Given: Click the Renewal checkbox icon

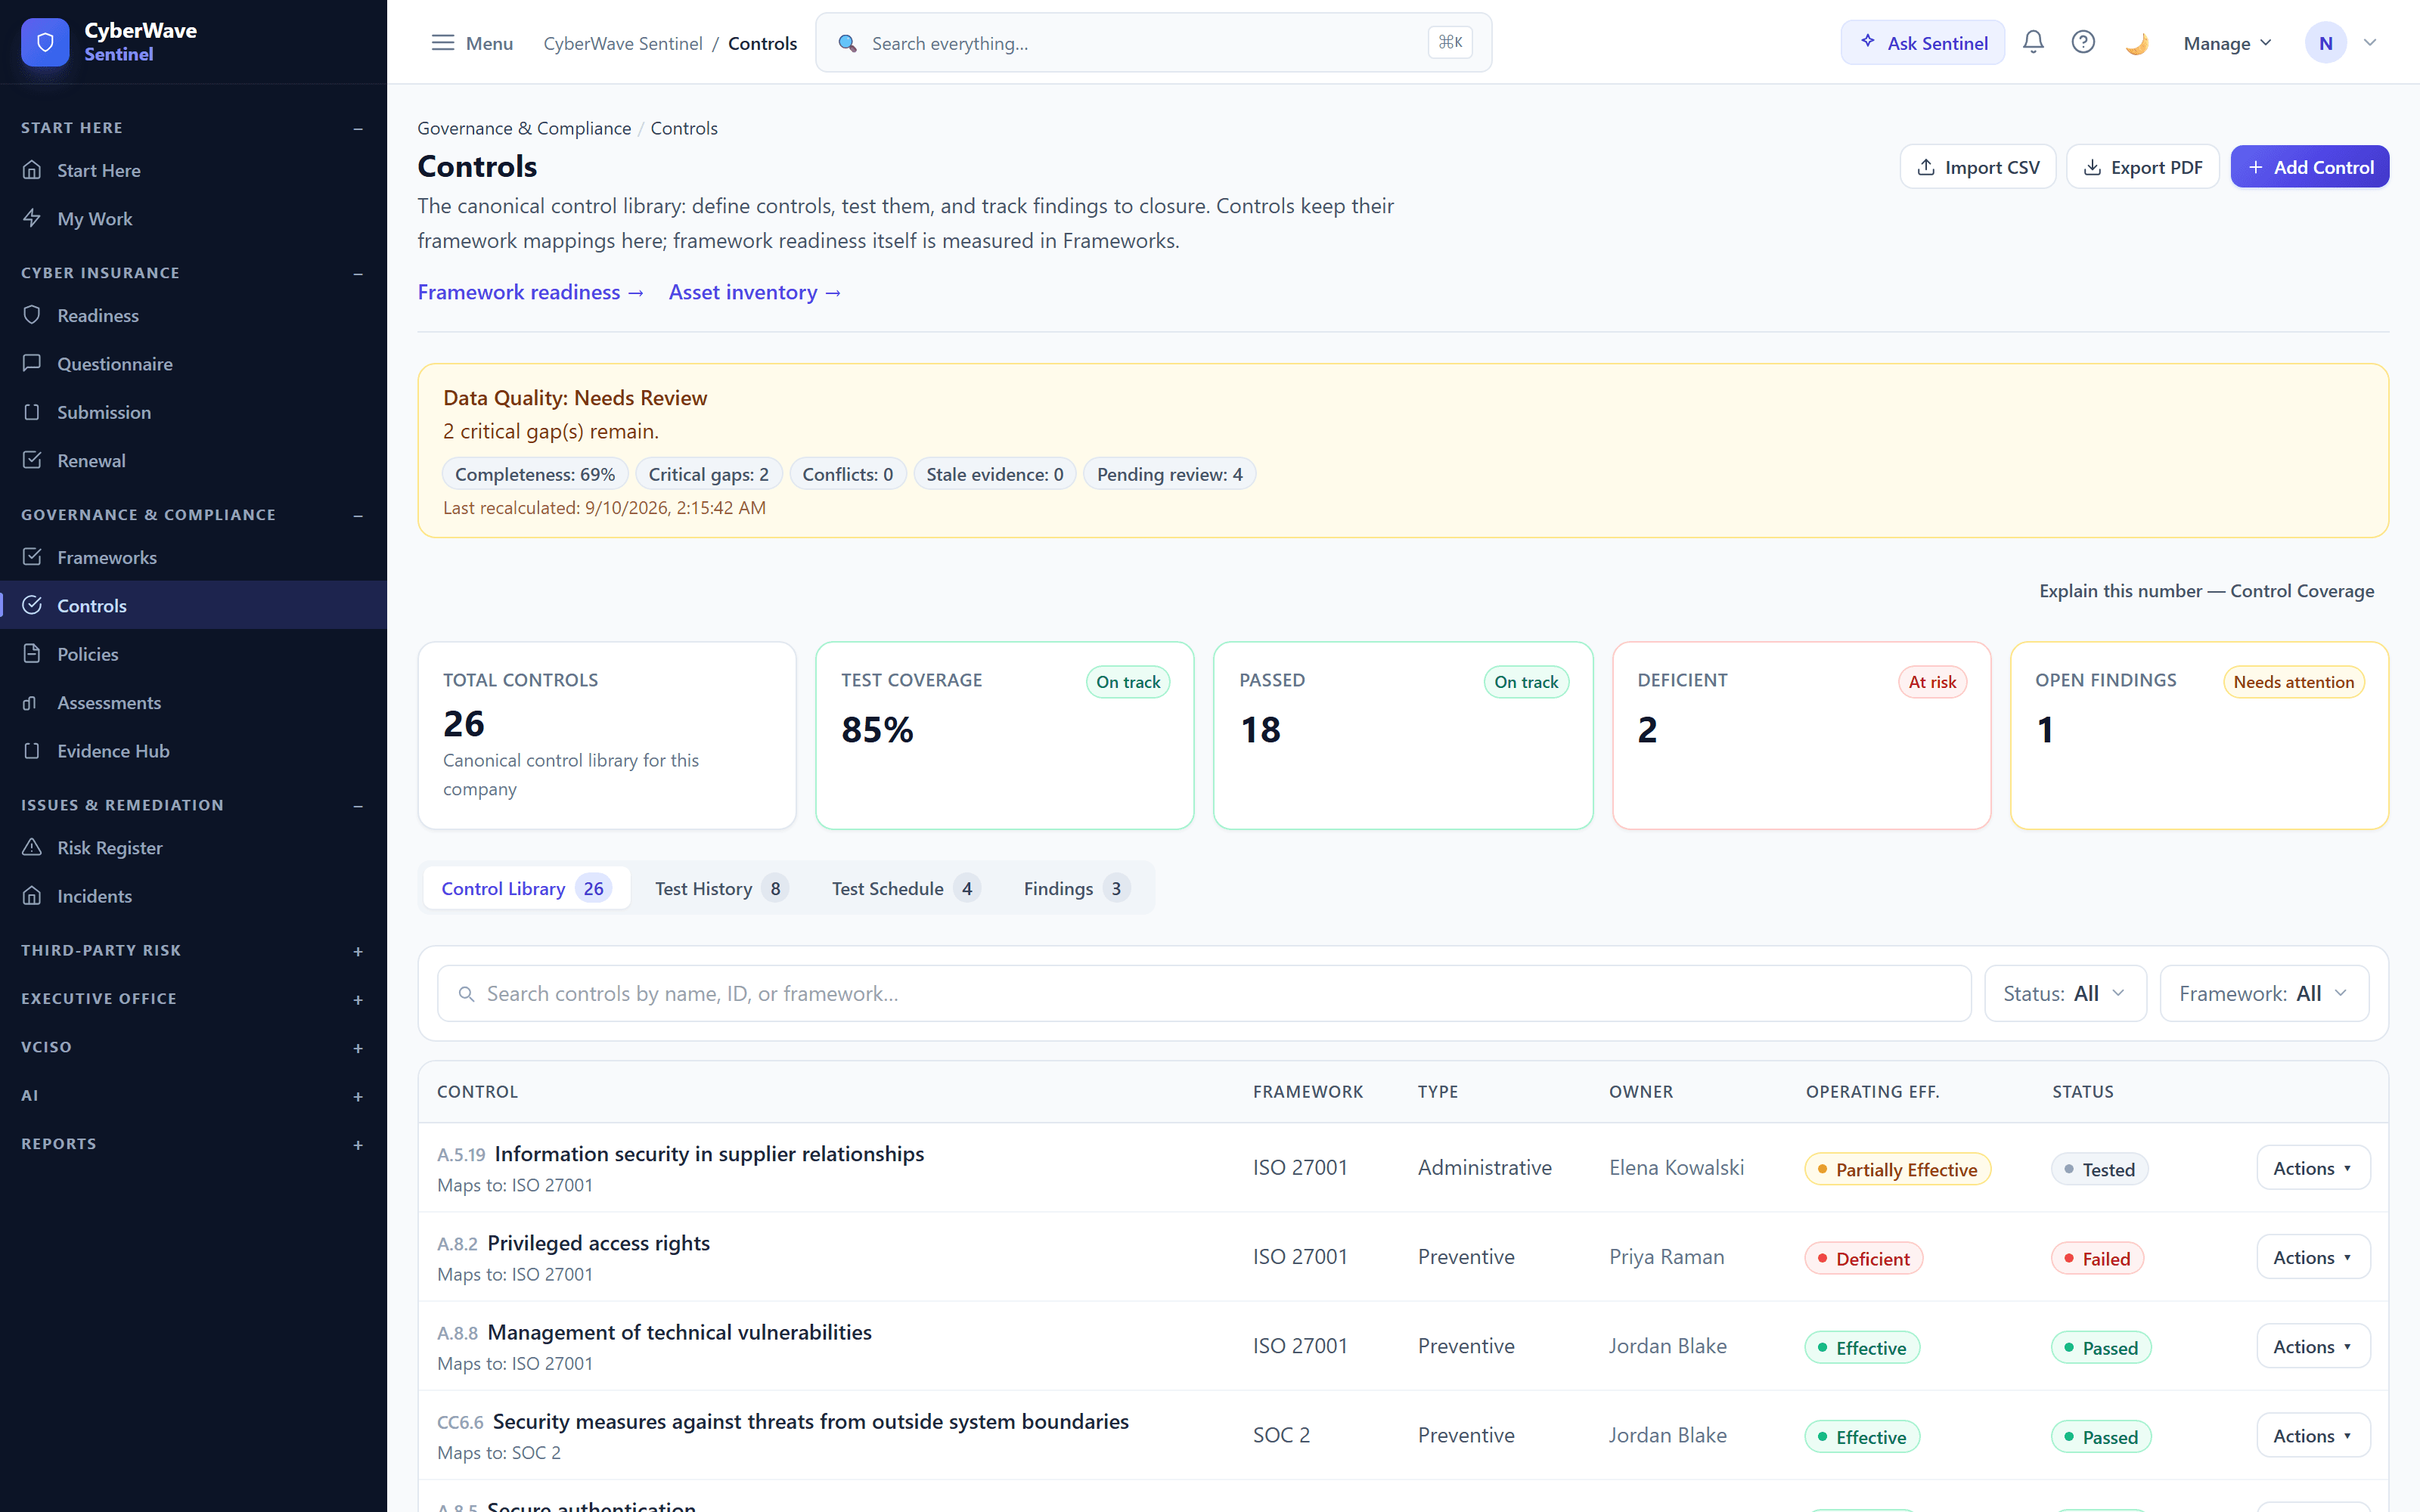Looking at the screenshot, I should click(x=32, y=460).
